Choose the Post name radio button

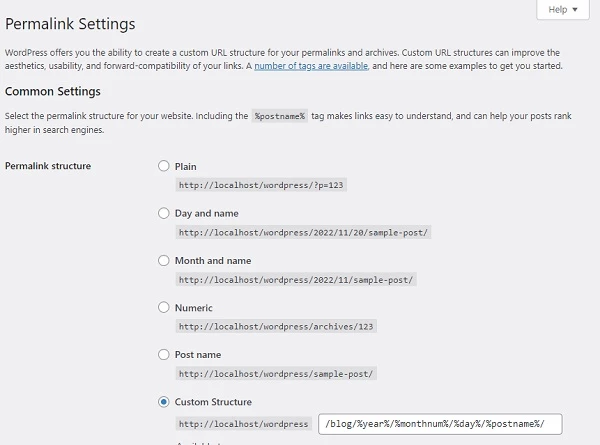point(164,354)
